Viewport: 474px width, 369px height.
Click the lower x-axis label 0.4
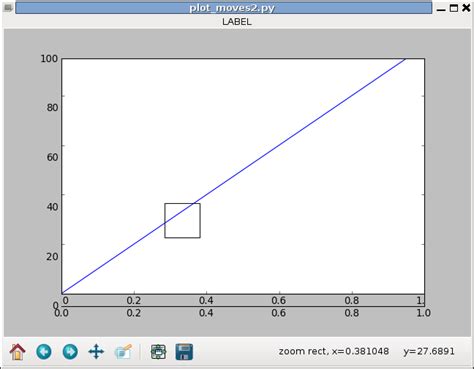[x=206, y=313]
